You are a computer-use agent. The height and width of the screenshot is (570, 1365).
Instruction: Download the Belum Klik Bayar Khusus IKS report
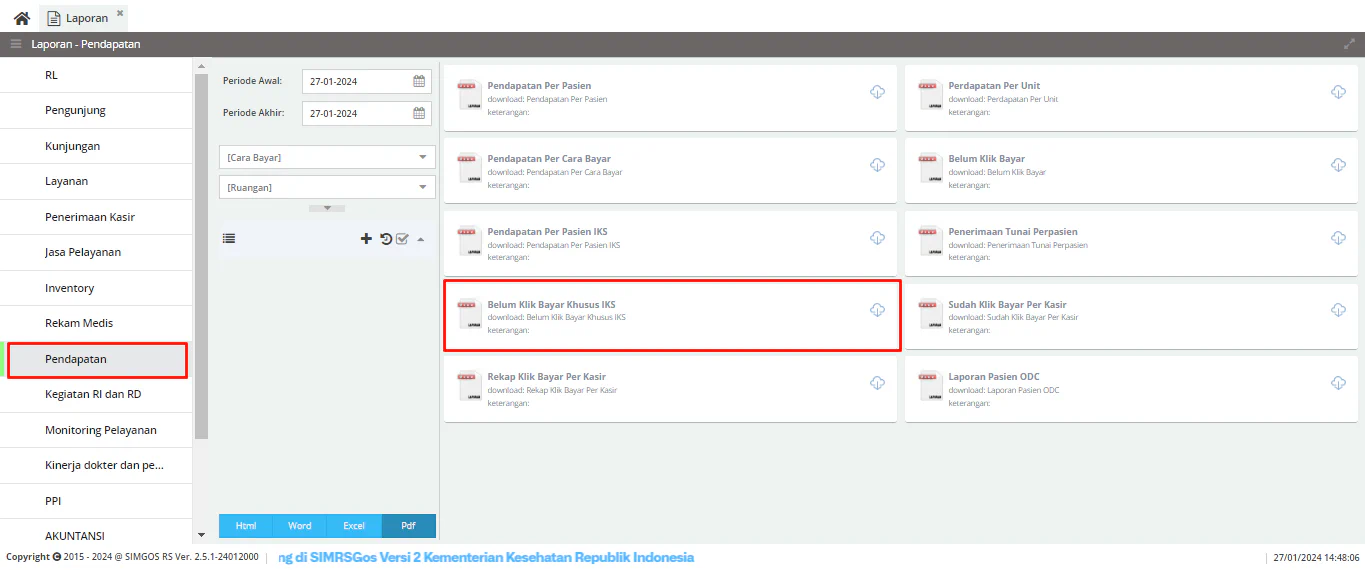(x=877, y=310)
